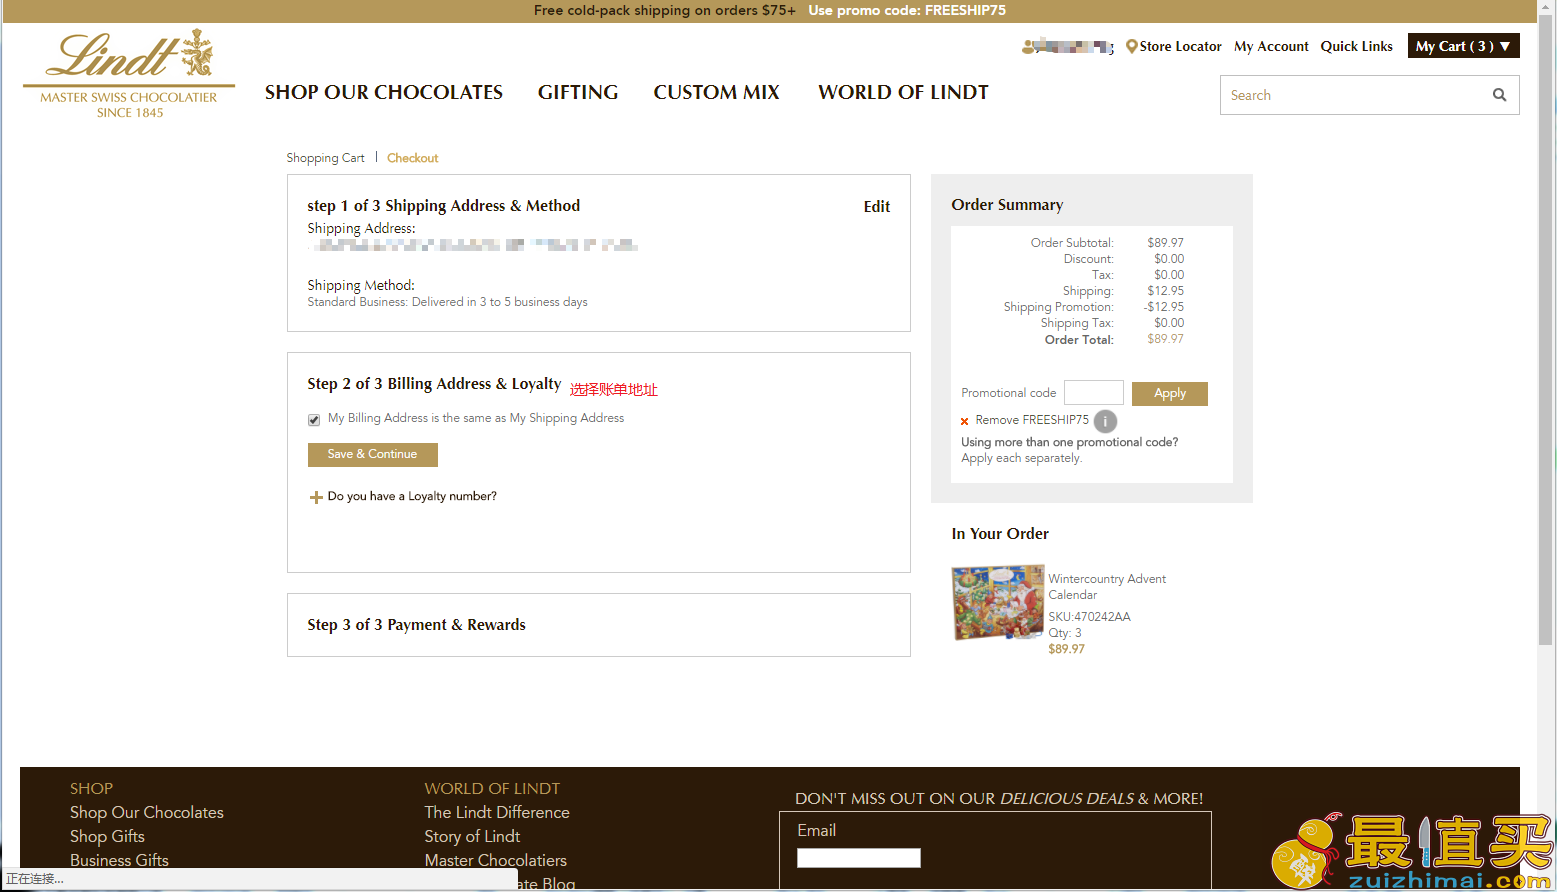1557x892 pixels.
Task: Open Shop Gifts footer link
Action: [x=107, y=836]
